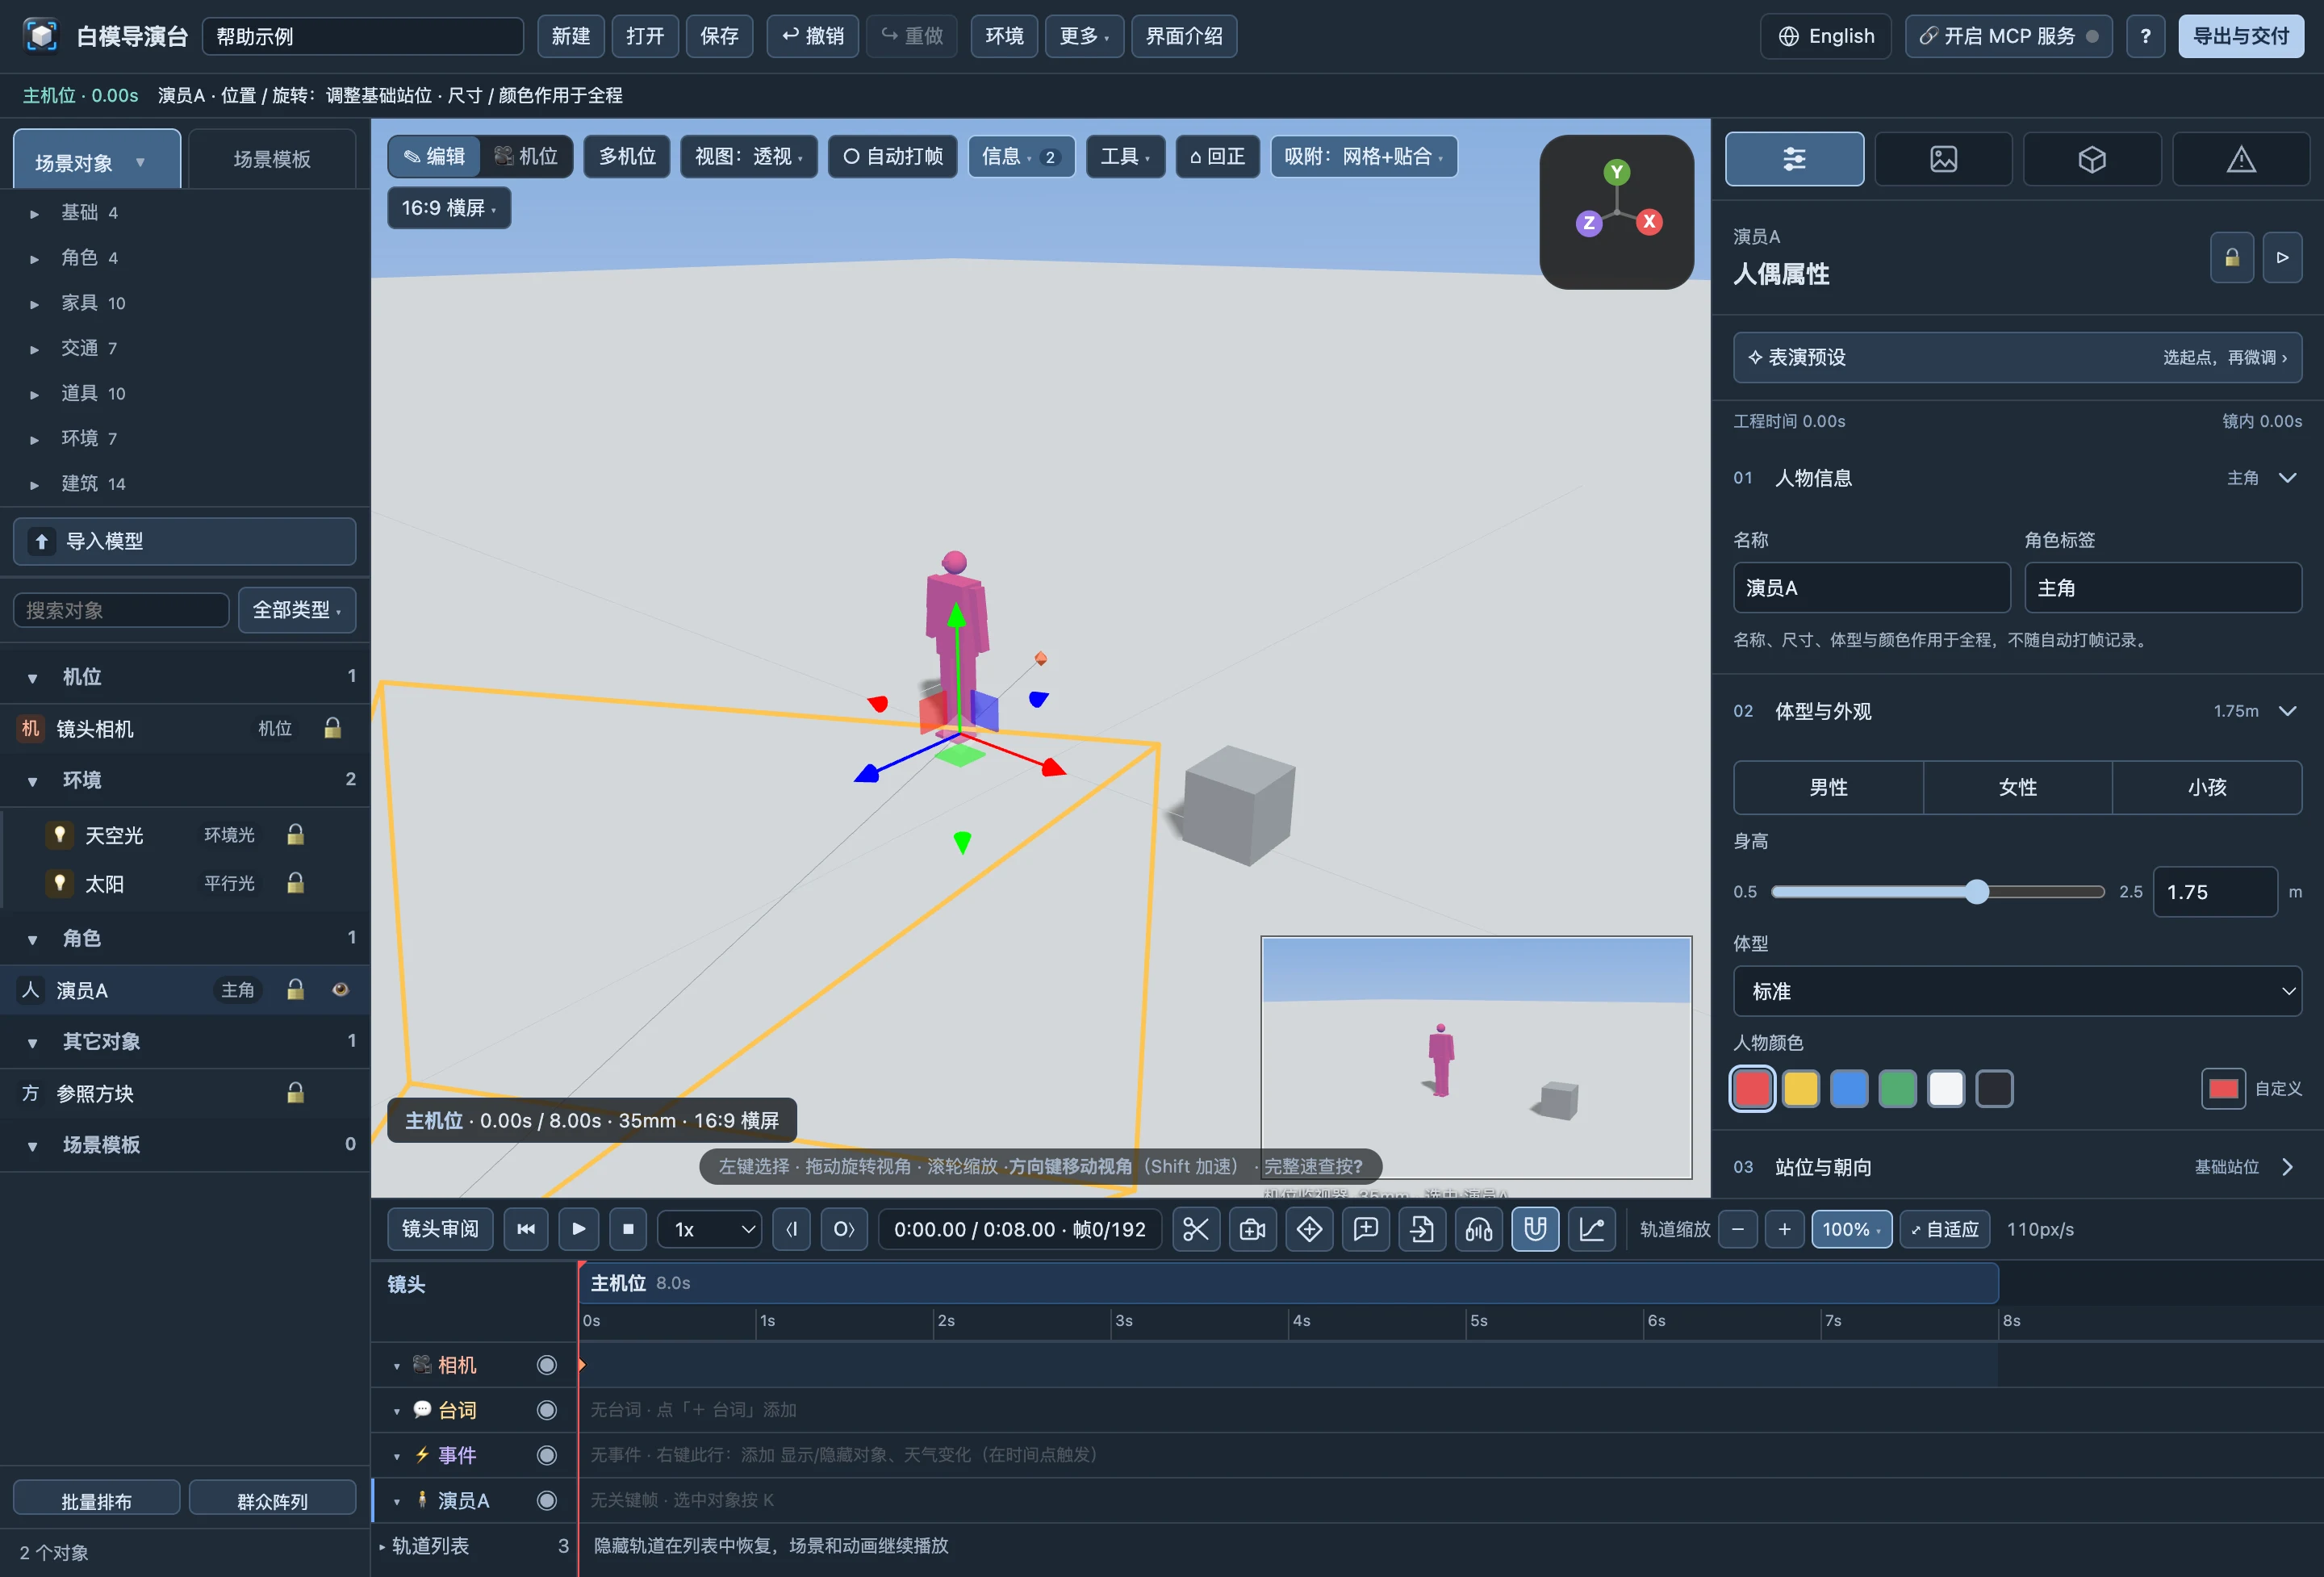Jump to timeline start with rewind button

point(526,1229)
